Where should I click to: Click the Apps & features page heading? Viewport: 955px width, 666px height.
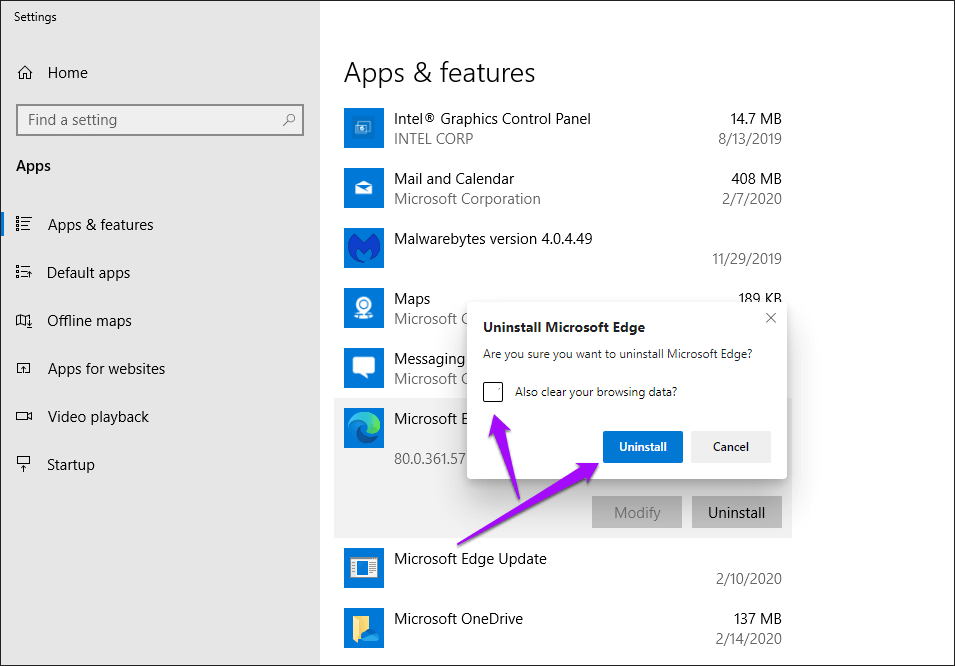click(x=439, y=73)
